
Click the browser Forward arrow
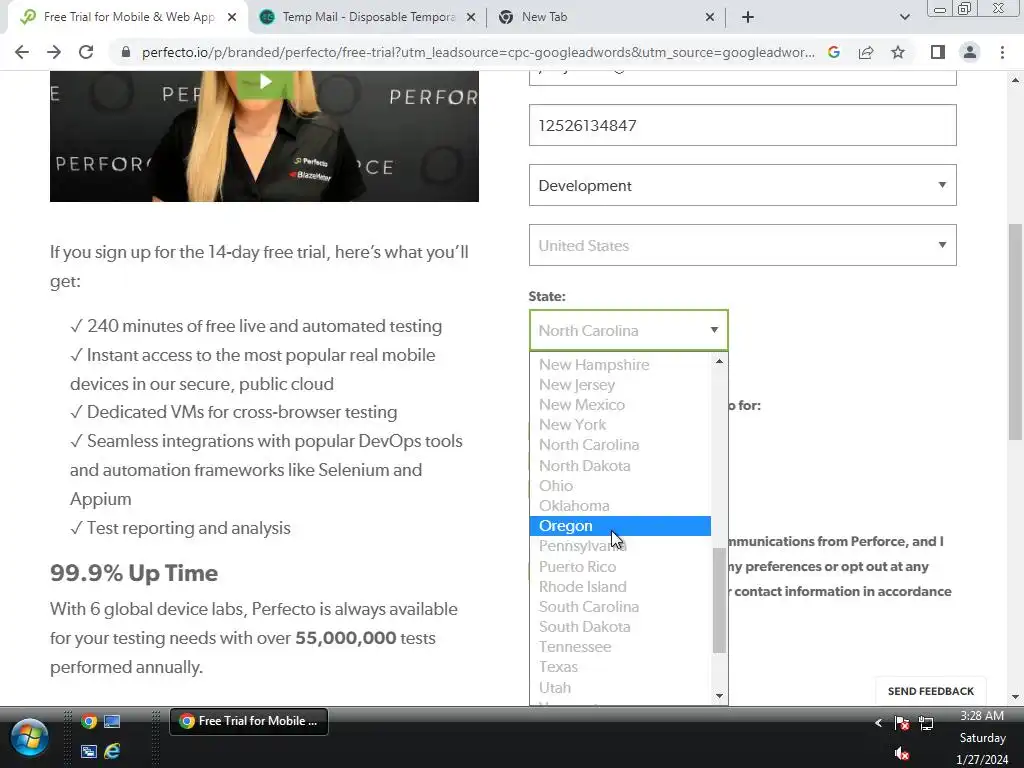tap(54, 52)
